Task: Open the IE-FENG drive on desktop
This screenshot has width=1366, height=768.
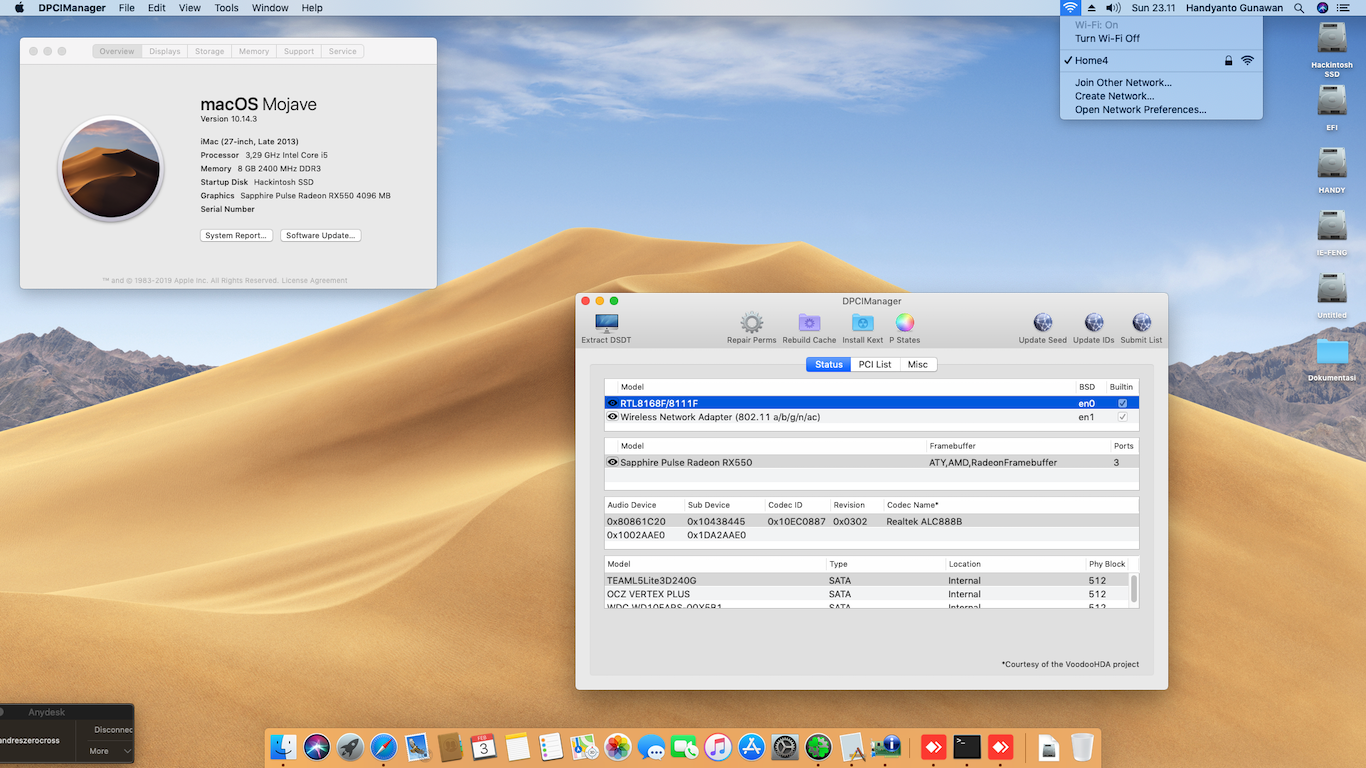Action: point(1332,225)
